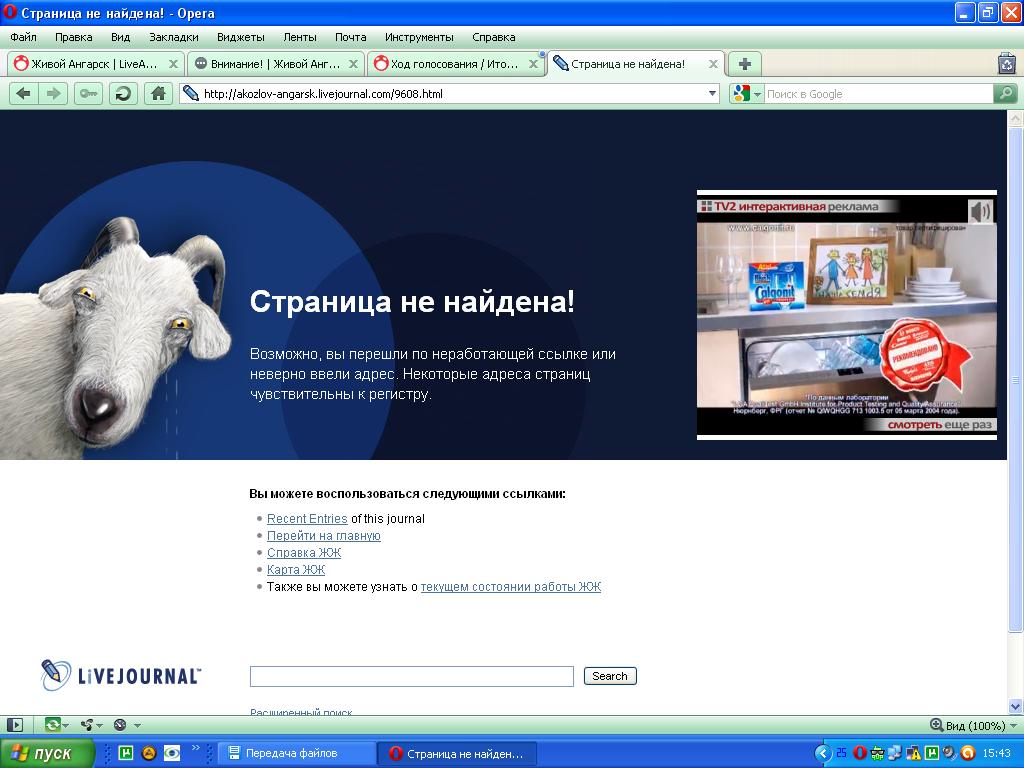Click the Recent Entries link
Screen dimensions: 1024x768
(307, 519)
